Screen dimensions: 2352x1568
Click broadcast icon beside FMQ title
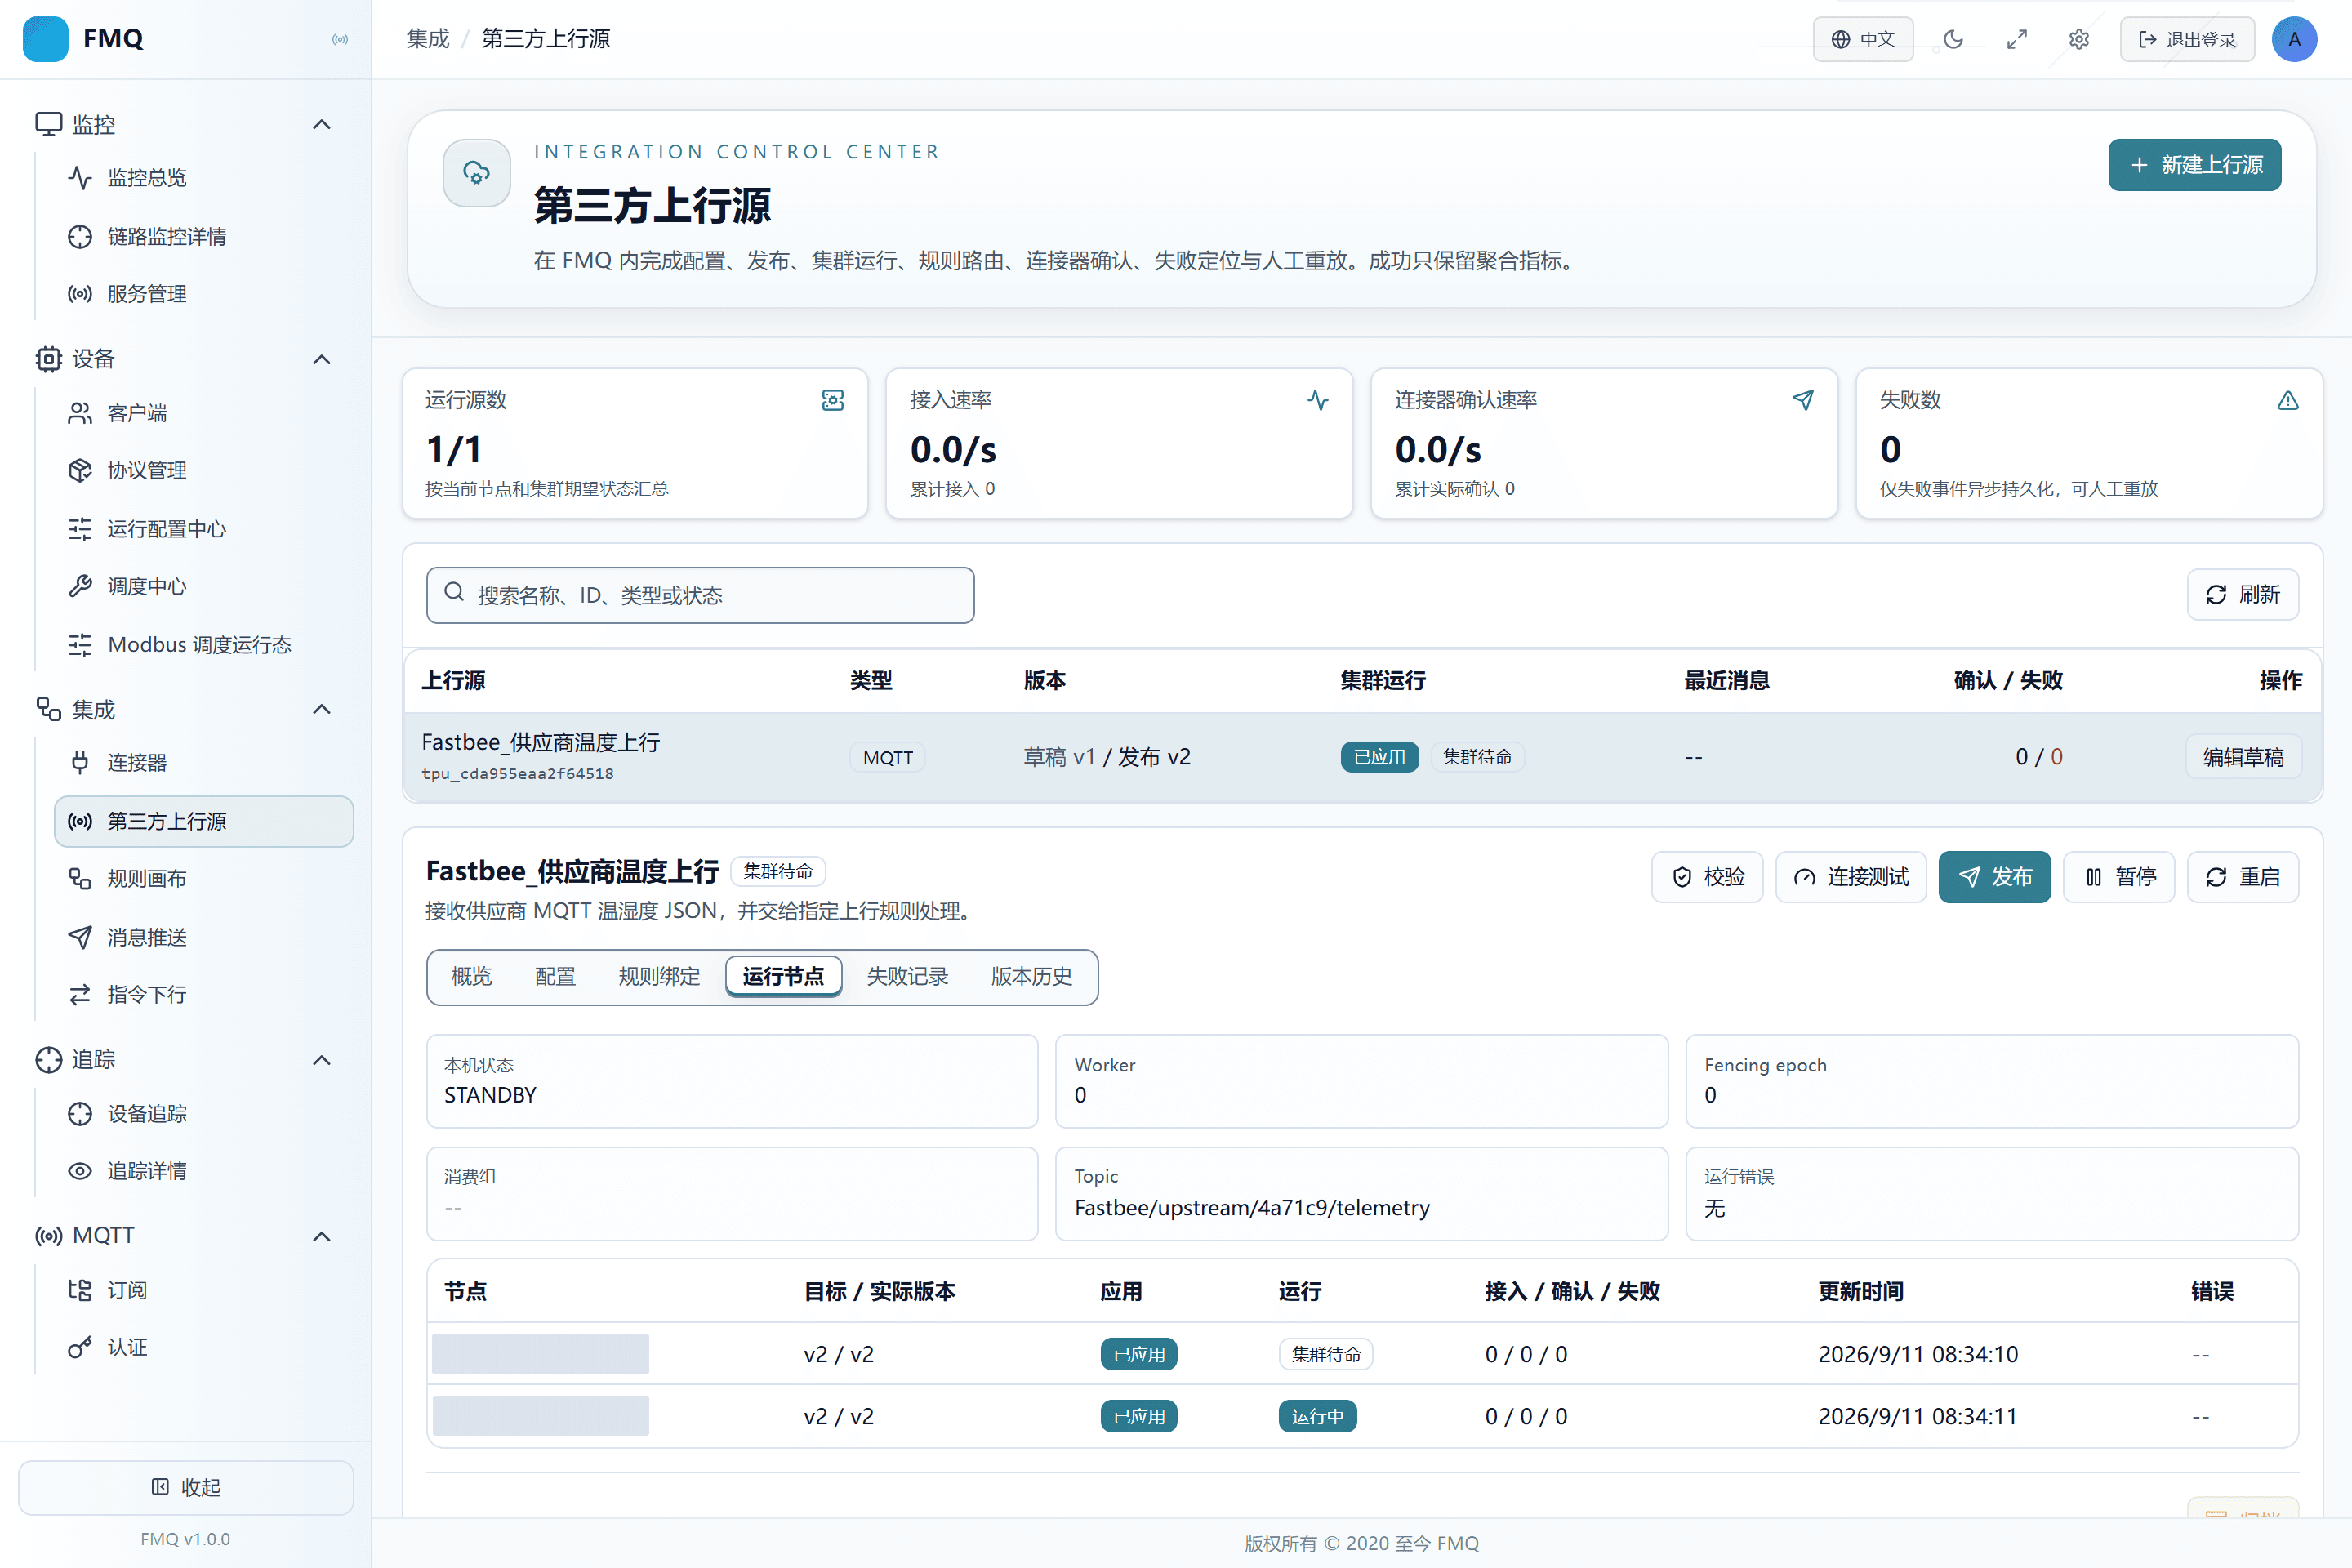(x=340, y=39)
